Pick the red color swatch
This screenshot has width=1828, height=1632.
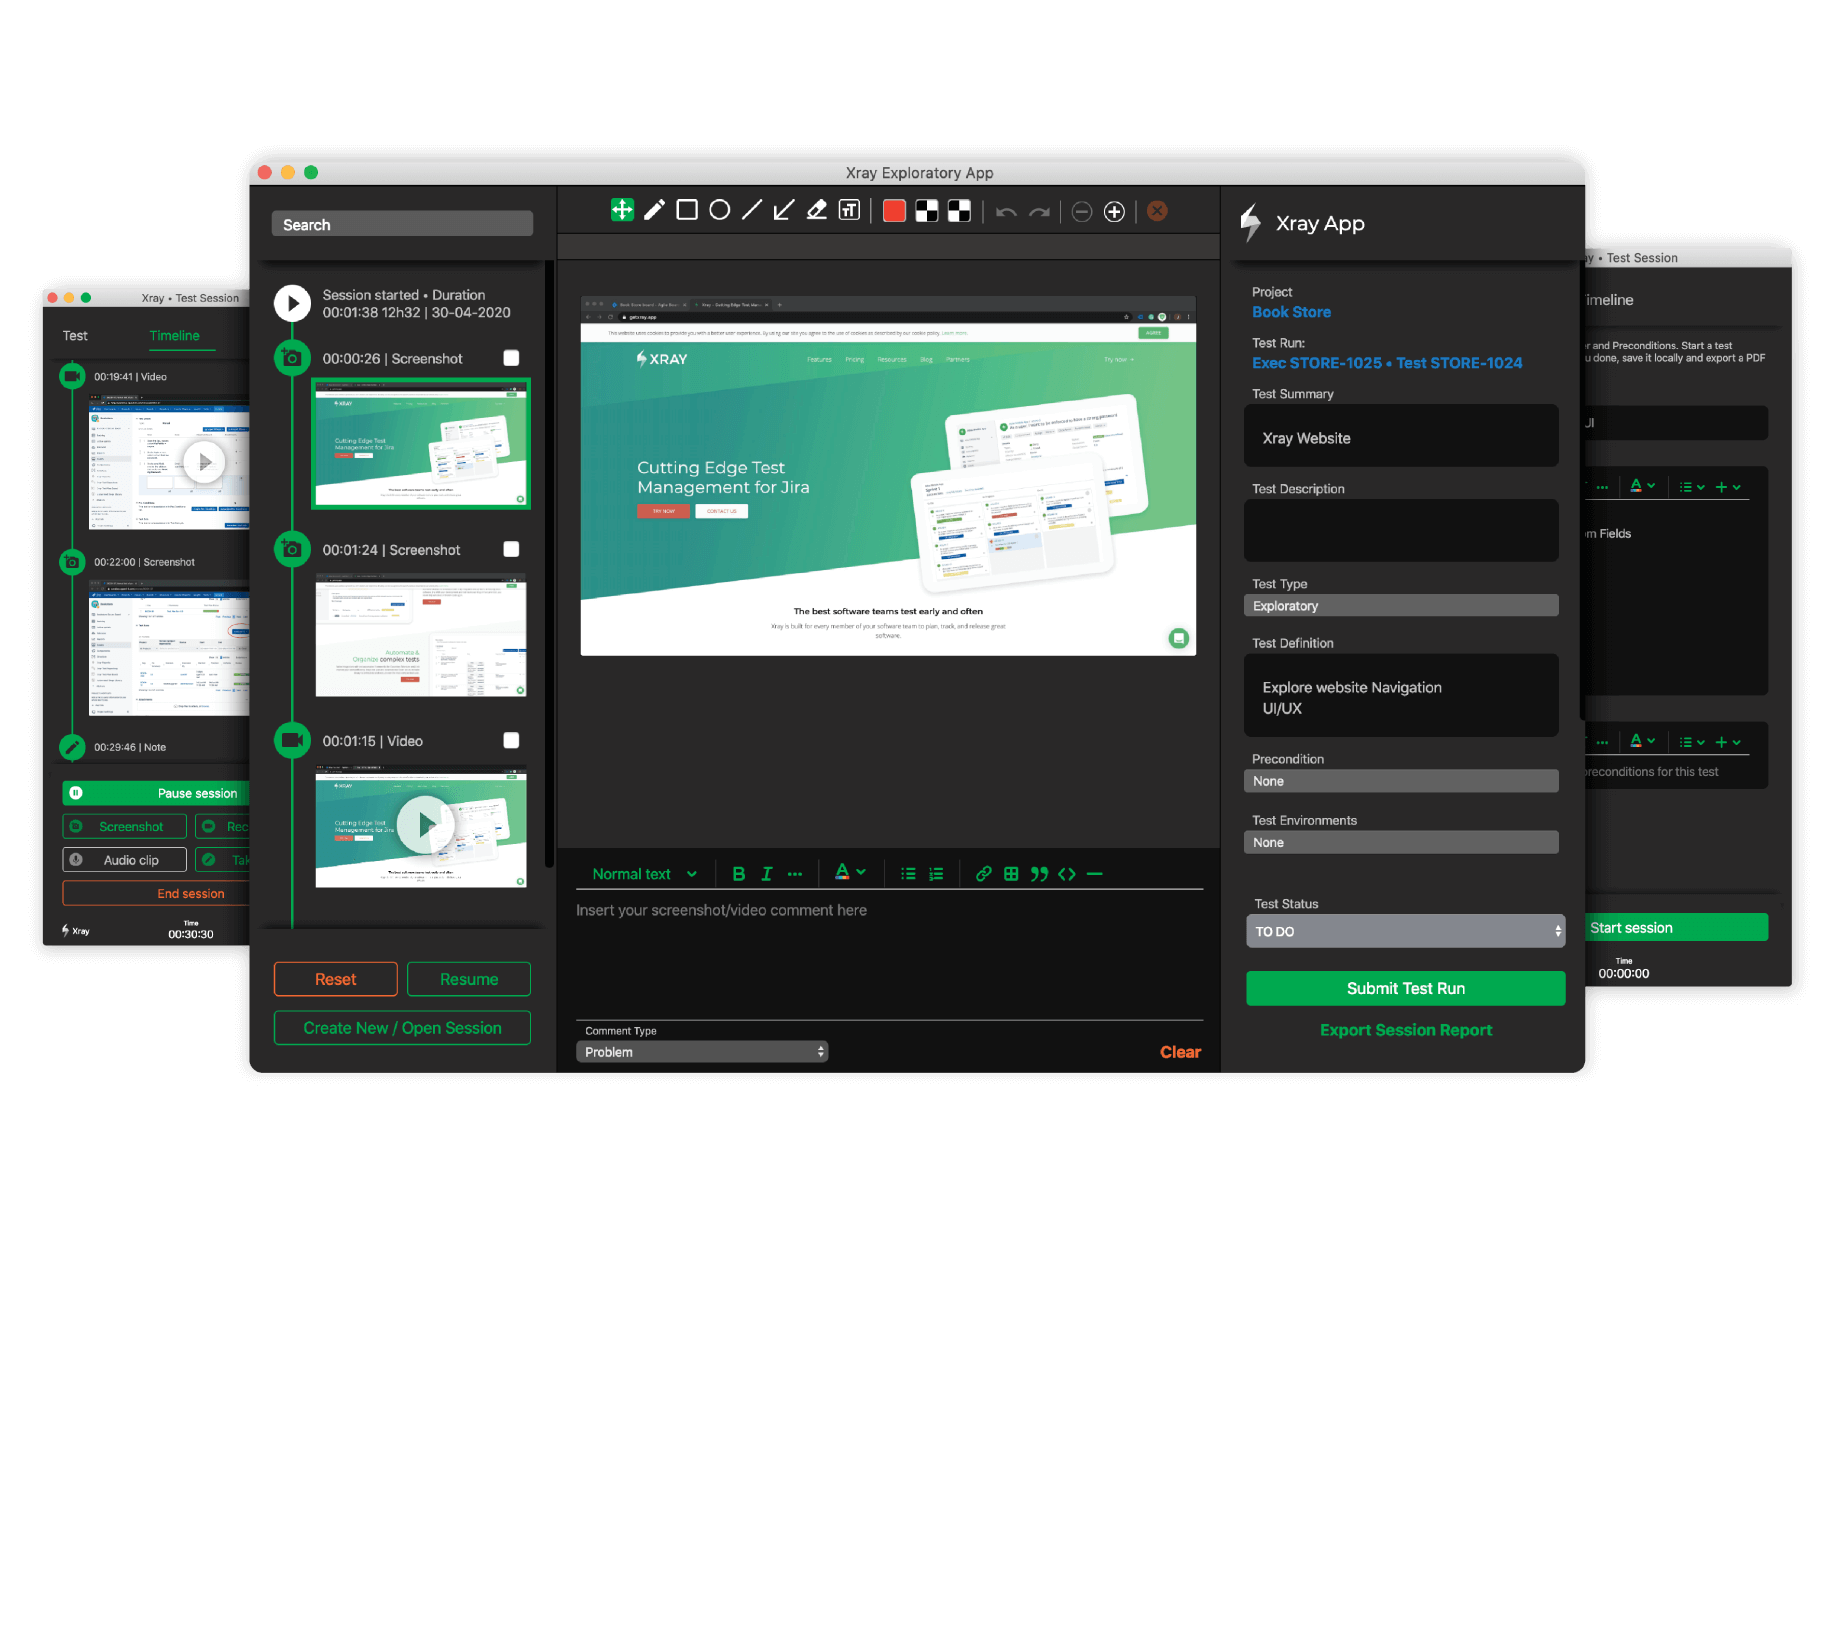coord(894,211)
